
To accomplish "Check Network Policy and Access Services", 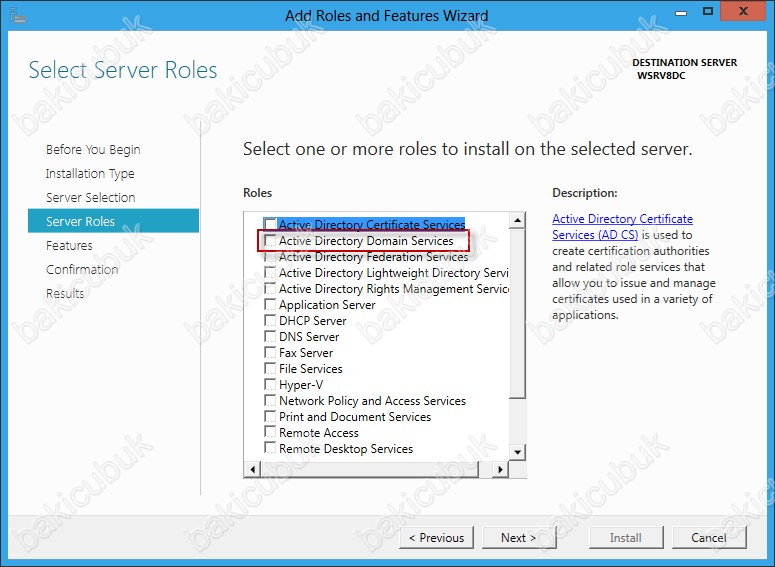I will coord(270,400).
